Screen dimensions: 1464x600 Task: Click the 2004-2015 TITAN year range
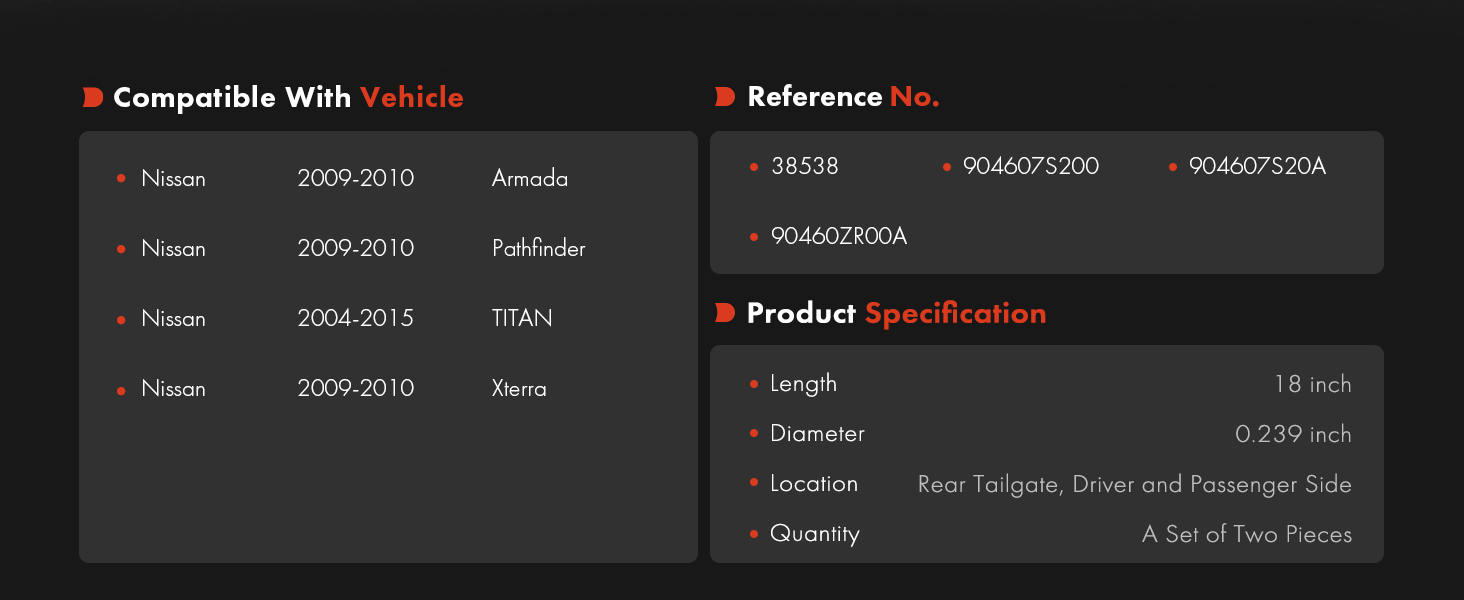355,318
